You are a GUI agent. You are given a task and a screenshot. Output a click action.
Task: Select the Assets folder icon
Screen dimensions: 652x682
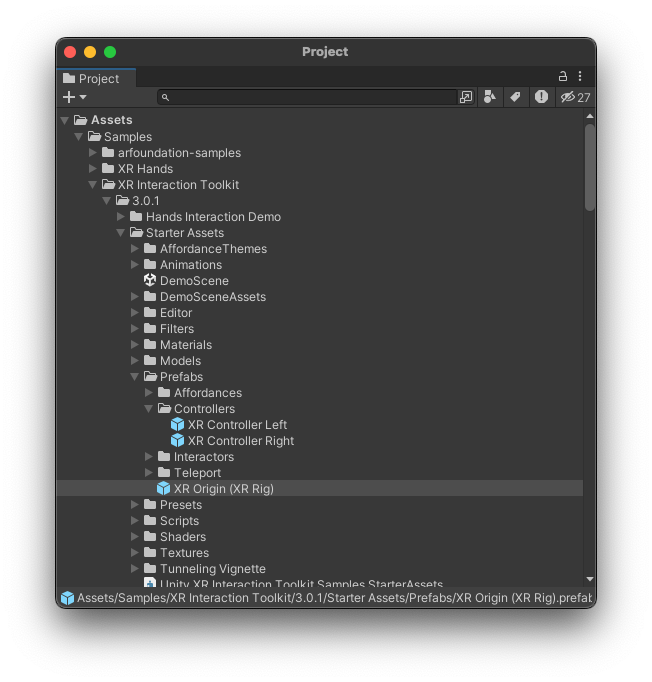80,120
